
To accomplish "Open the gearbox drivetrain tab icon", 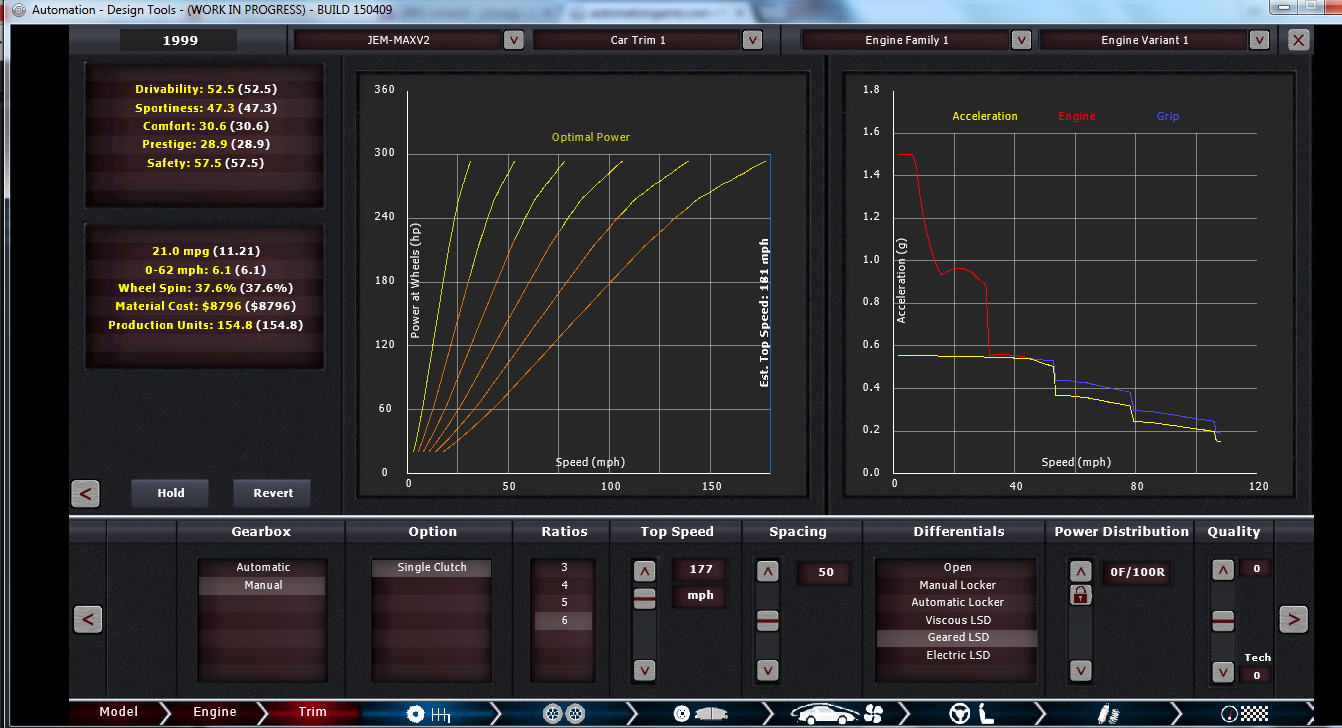I will [x=428, y=713].
